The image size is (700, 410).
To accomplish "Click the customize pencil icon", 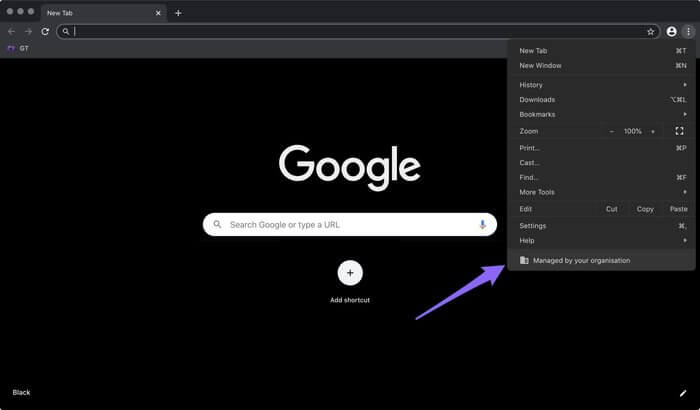I will 683,394.
